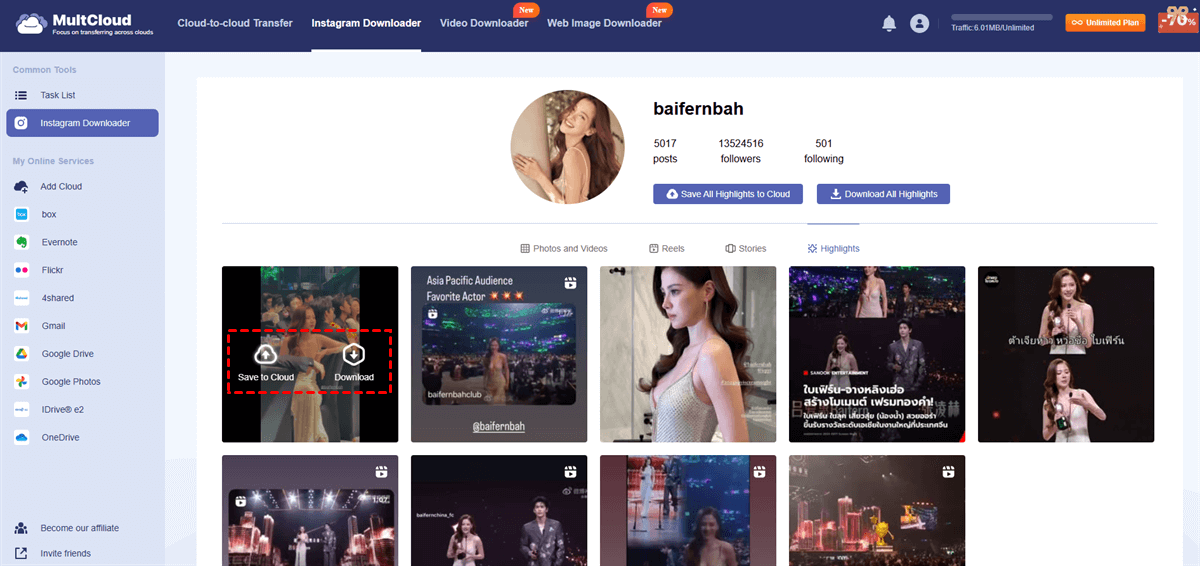
Task: Select the OneDrive cloud icon
Action: 21,438
